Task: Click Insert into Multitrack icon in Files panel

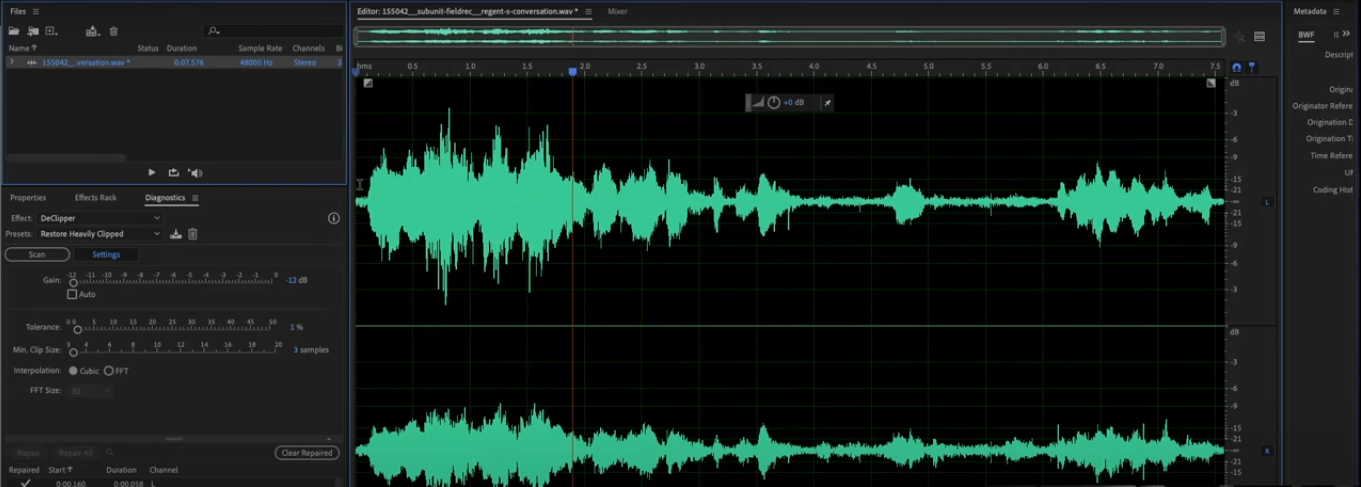Action: coord(93,32)
